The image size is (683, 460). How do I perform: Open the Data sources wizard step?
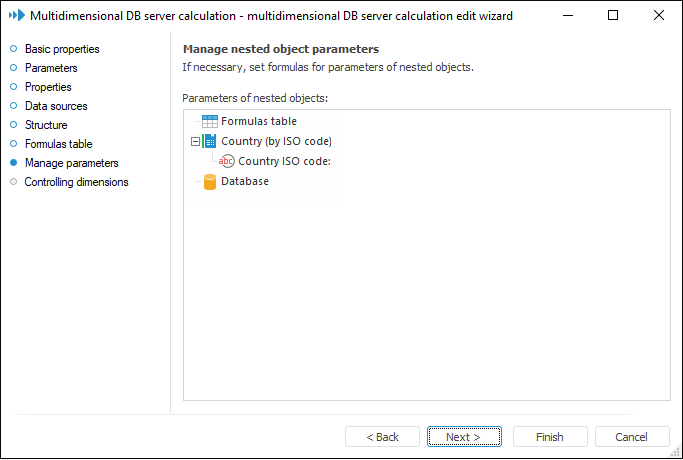(x=56, y=106)
